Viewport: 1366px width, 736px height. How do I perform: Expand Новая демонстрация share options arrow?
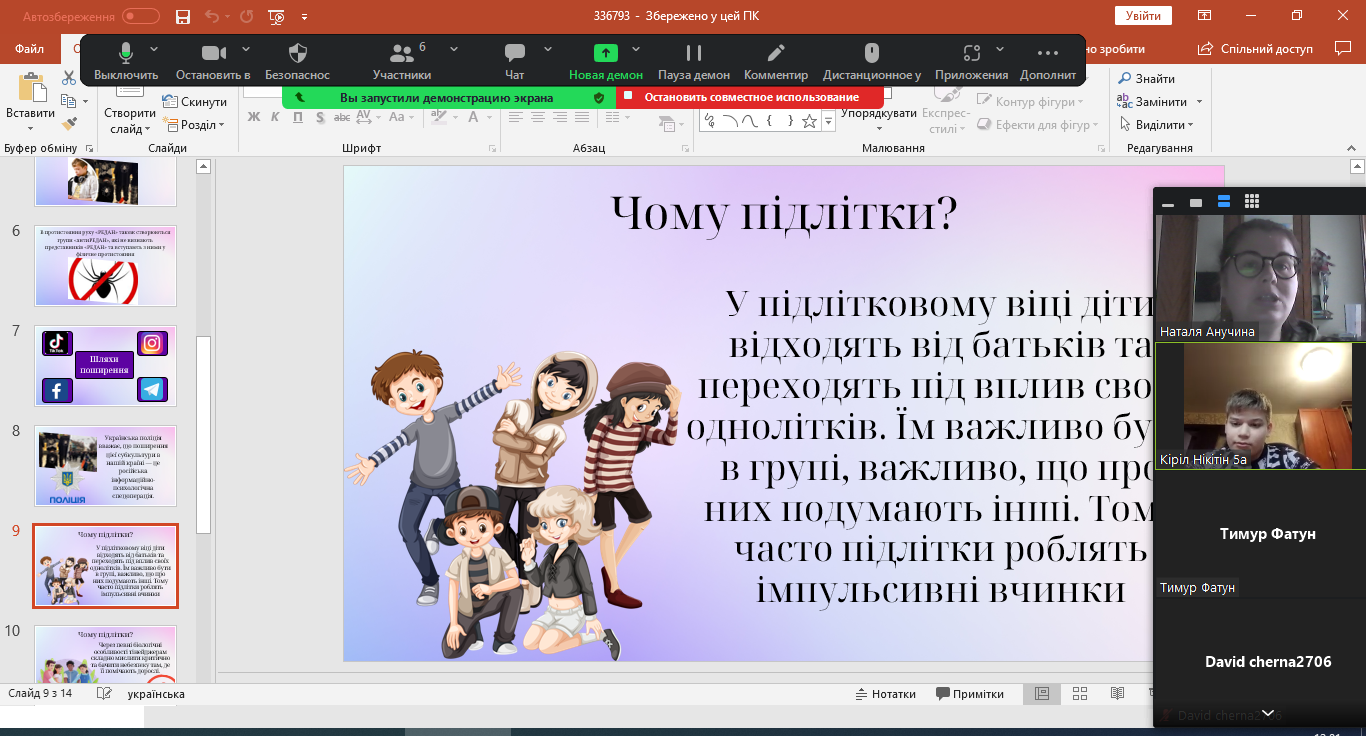(x=636, y=48)
